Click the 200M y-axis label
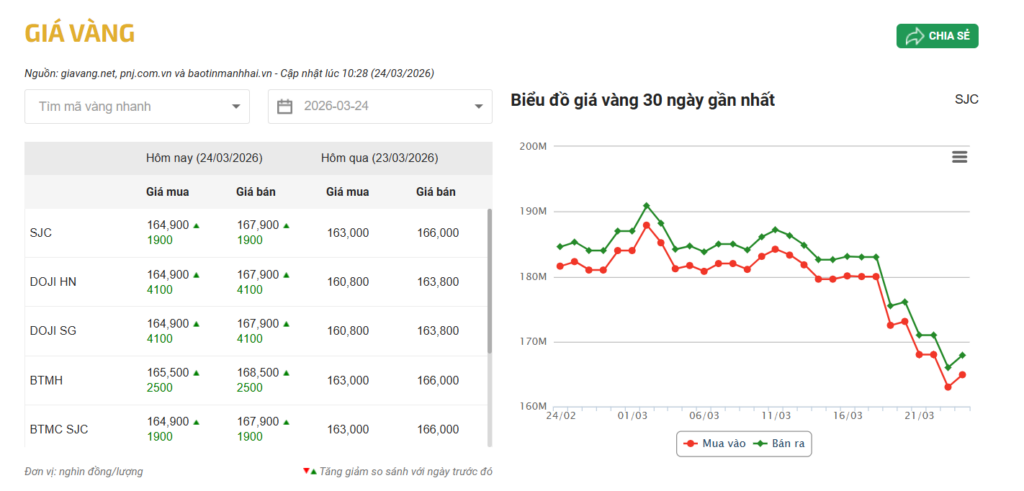Screen dimensions: 1024x491 [532, 146]
